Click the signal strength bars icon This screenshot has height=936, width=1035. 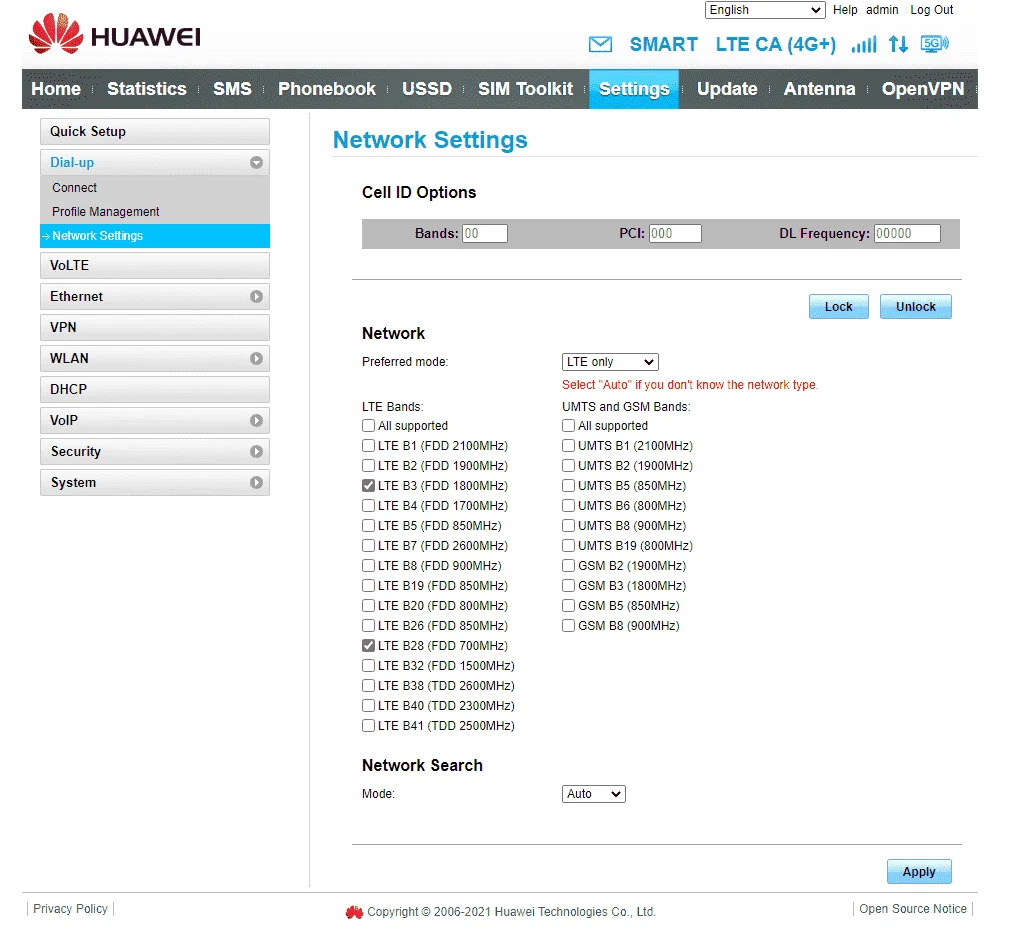pos(864,44)
